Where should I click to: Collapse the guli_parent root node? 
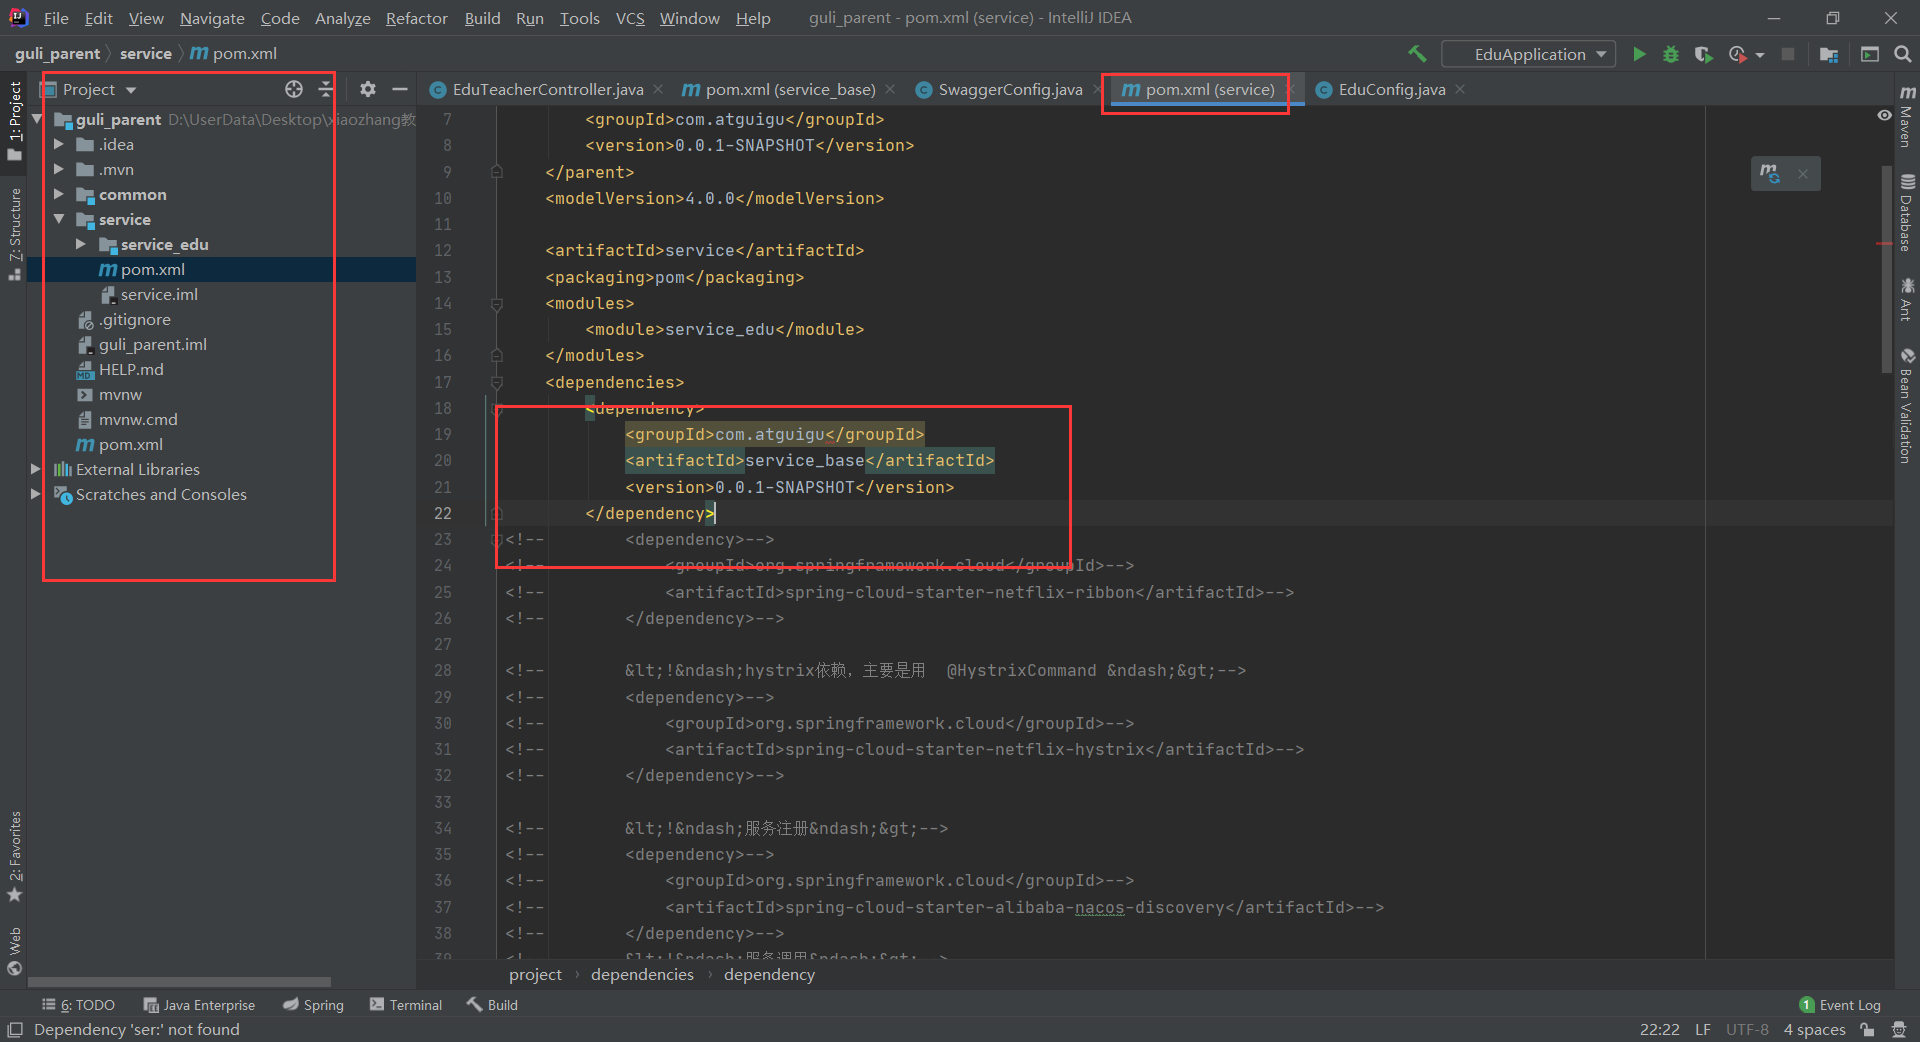pos(37,119)
